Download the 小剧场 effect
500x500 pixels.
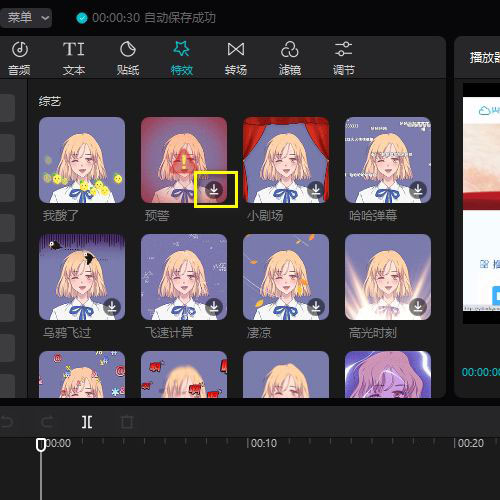click(x=316, y=190)
